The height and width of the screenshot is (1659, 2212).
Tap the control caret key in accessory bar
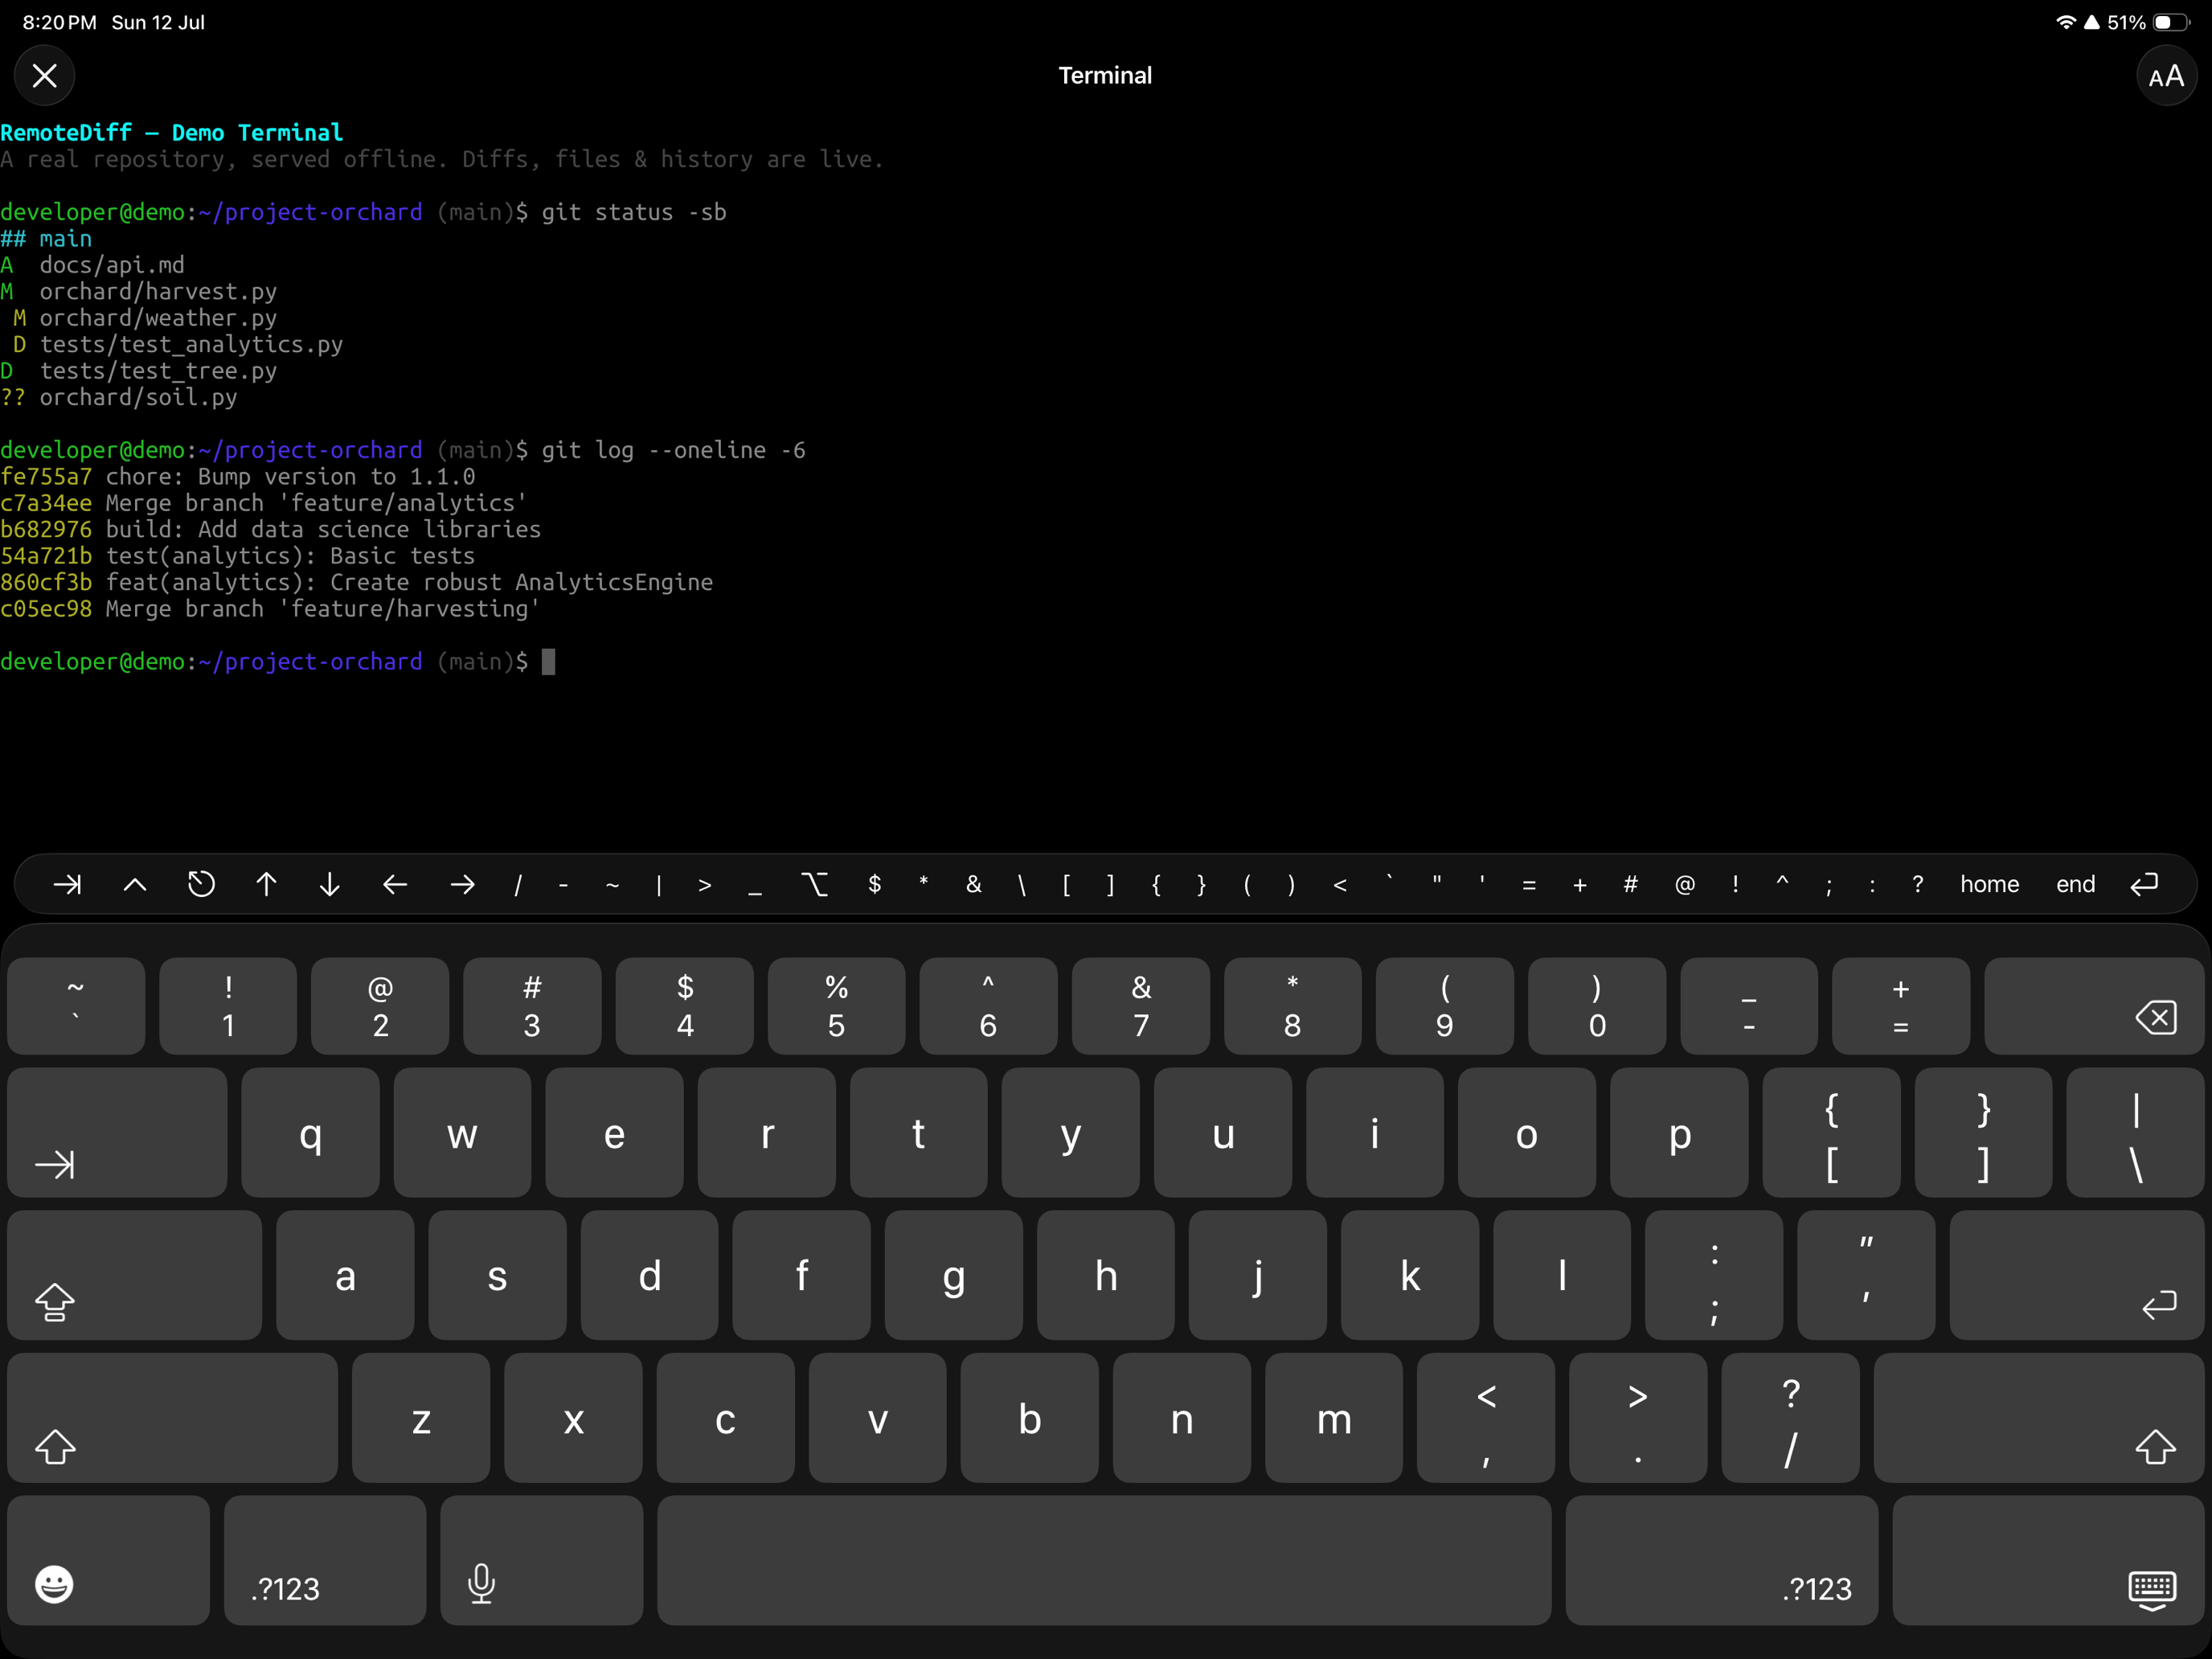[x=135, y=884]
